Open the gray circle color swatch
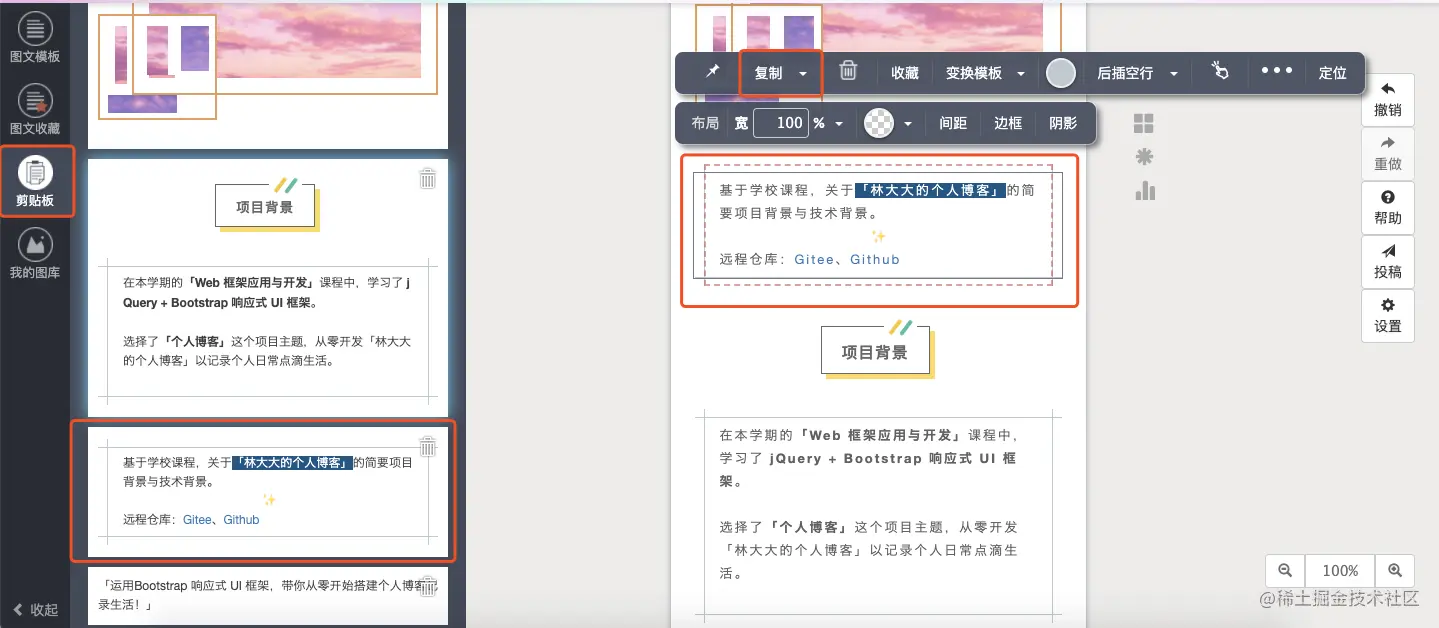 (1060, 73)
